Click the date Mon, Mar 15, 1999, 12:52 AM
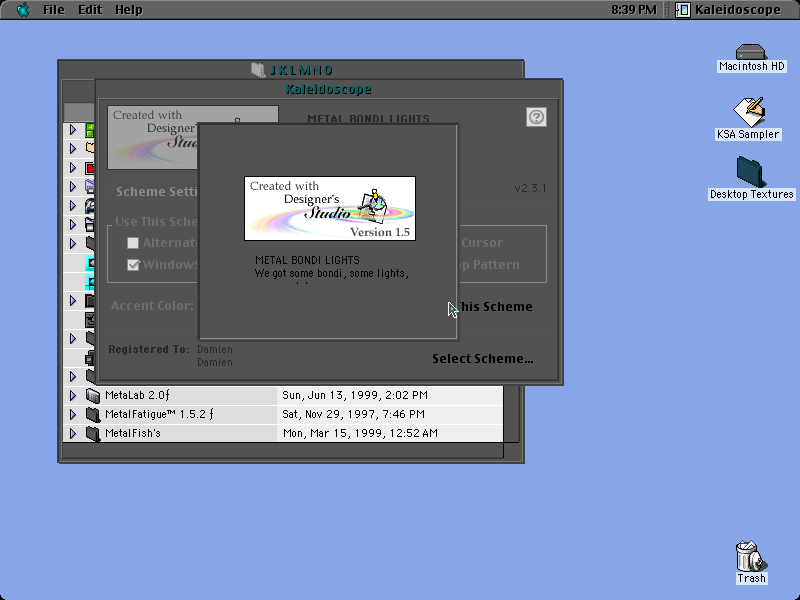This screenshot has height=600, width=800. point(360,433)
